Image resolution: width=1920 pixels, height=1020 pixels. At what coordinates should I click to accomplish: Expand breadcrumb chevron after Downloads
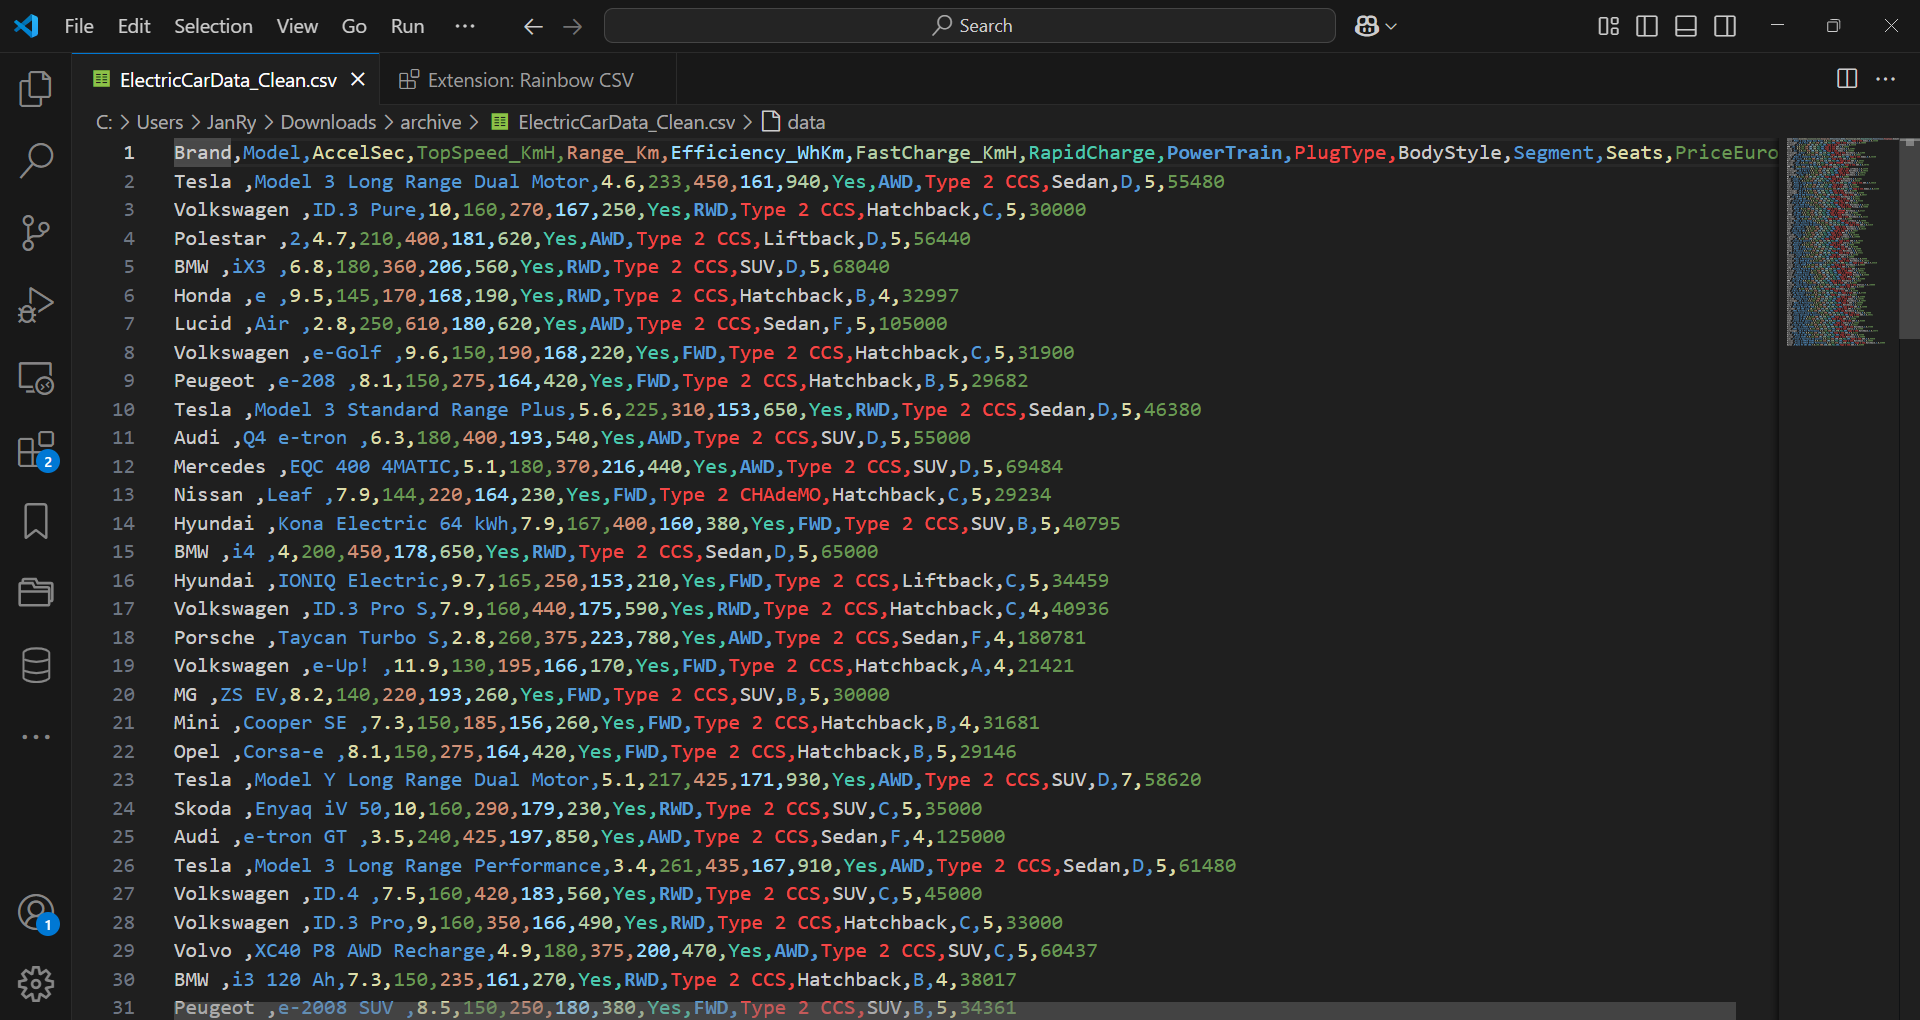389,122
